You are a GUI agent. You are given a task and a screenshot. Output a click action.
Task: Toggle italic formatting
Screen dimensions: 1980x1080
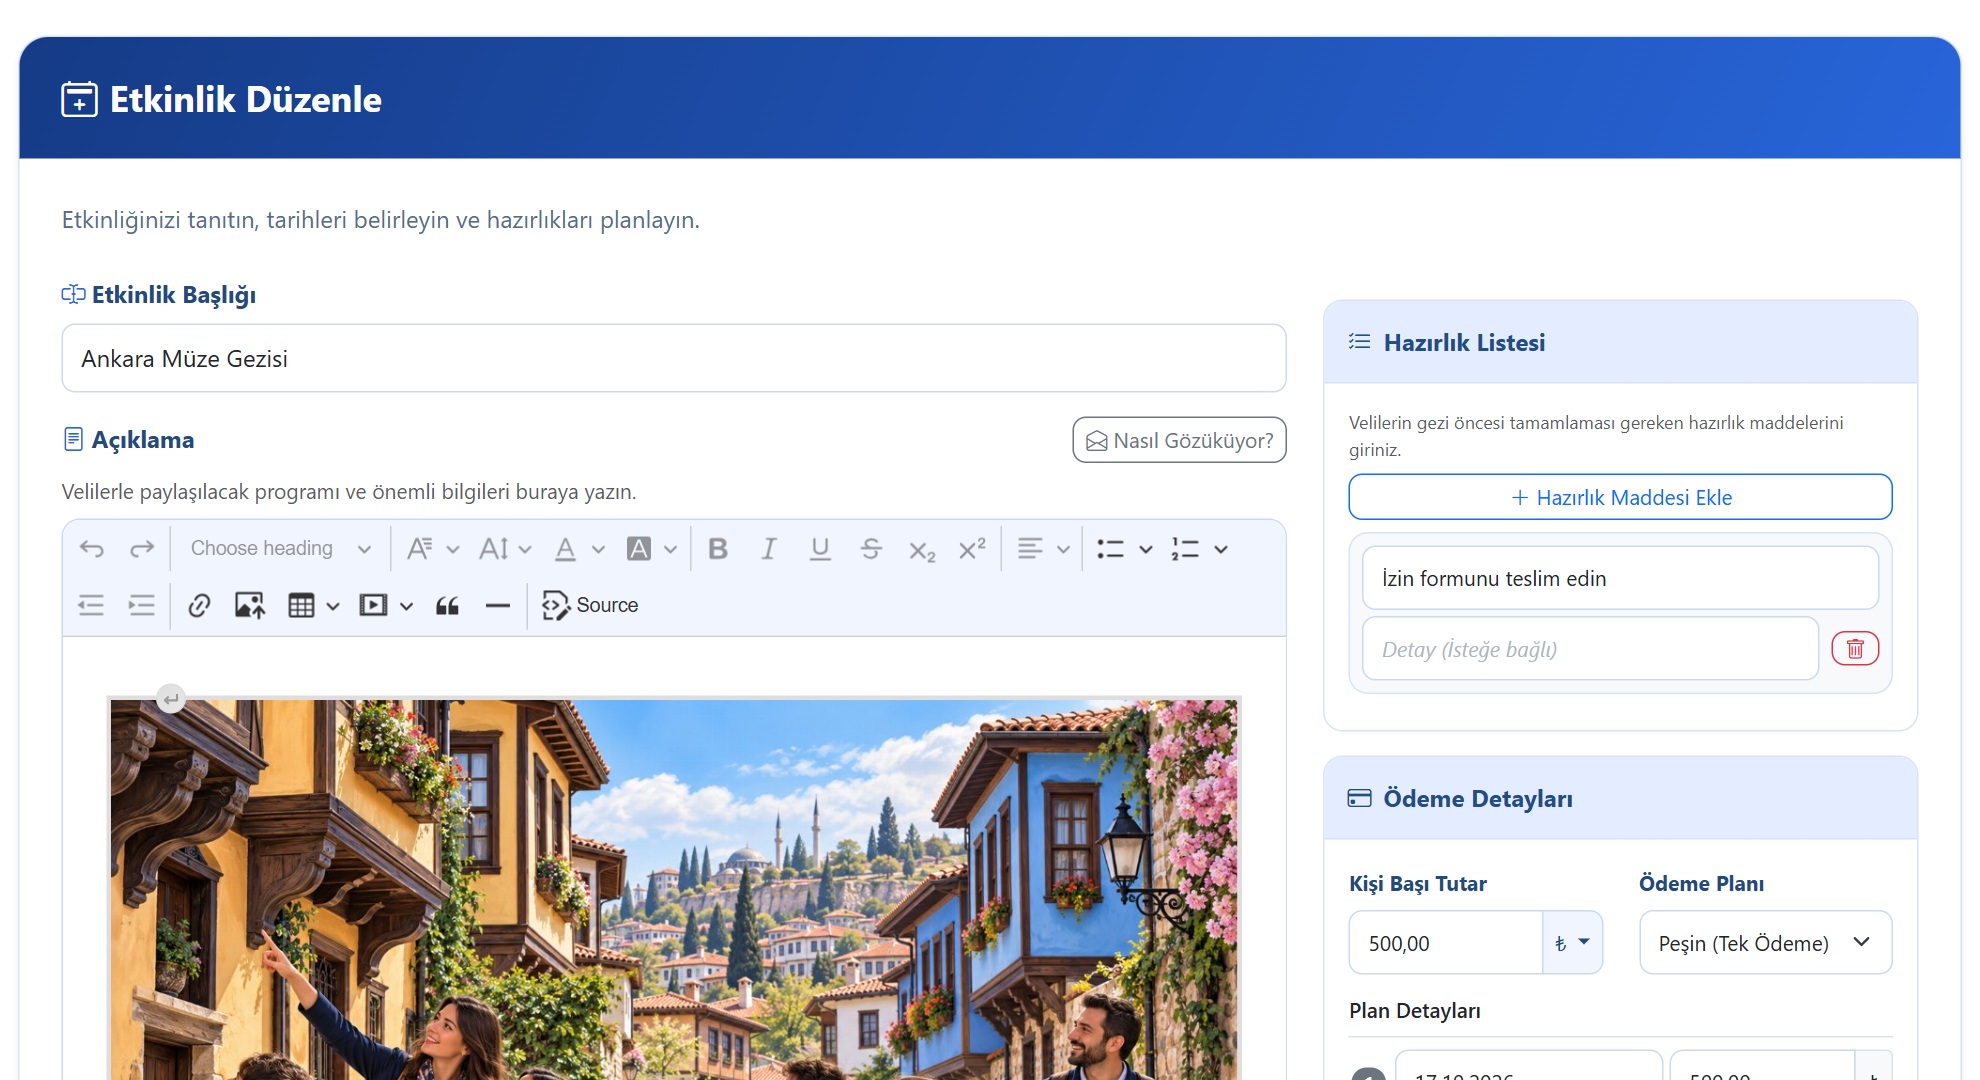(x=768, y=549)
